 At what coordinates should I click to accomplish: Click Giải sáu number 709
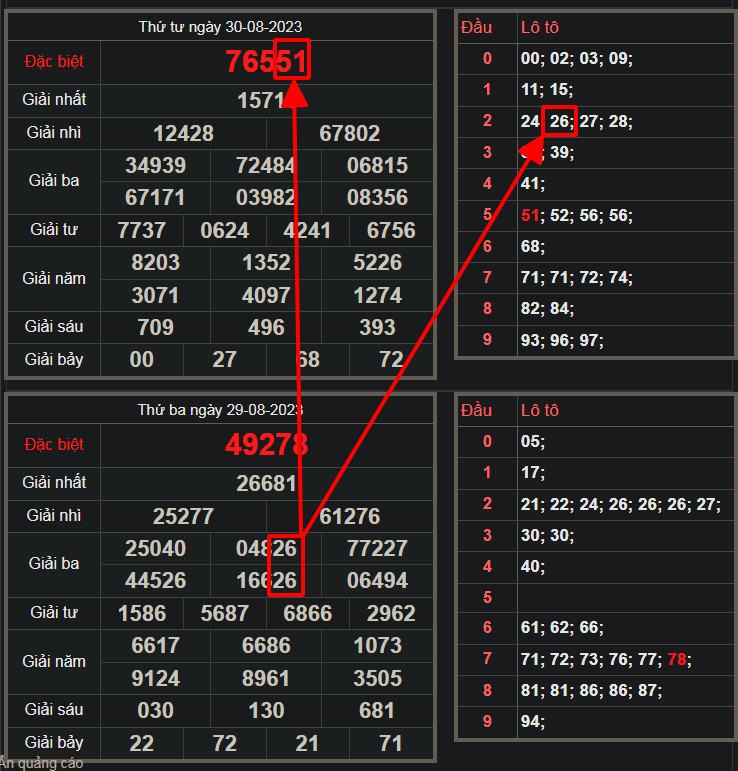[x=155, y=327]
